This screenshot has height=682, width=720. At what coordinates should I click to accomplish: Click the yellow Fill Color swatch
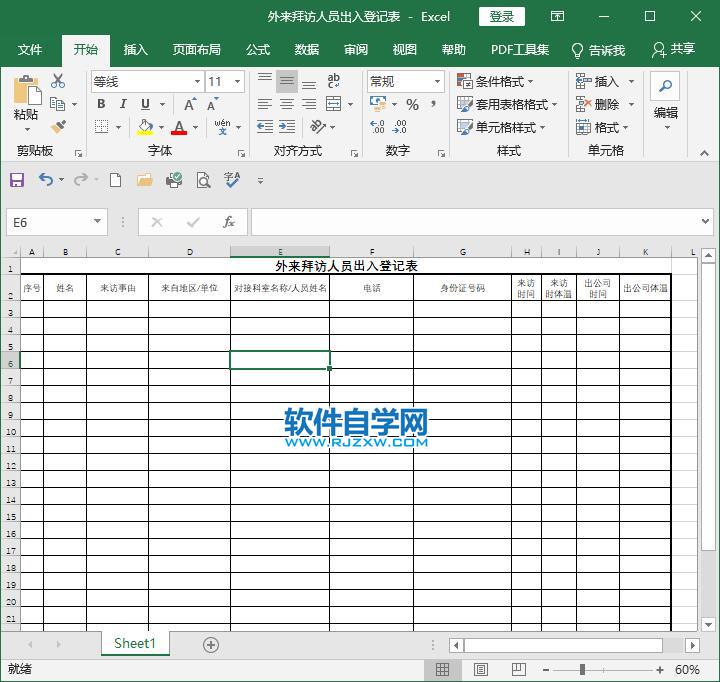click(145, 127)
